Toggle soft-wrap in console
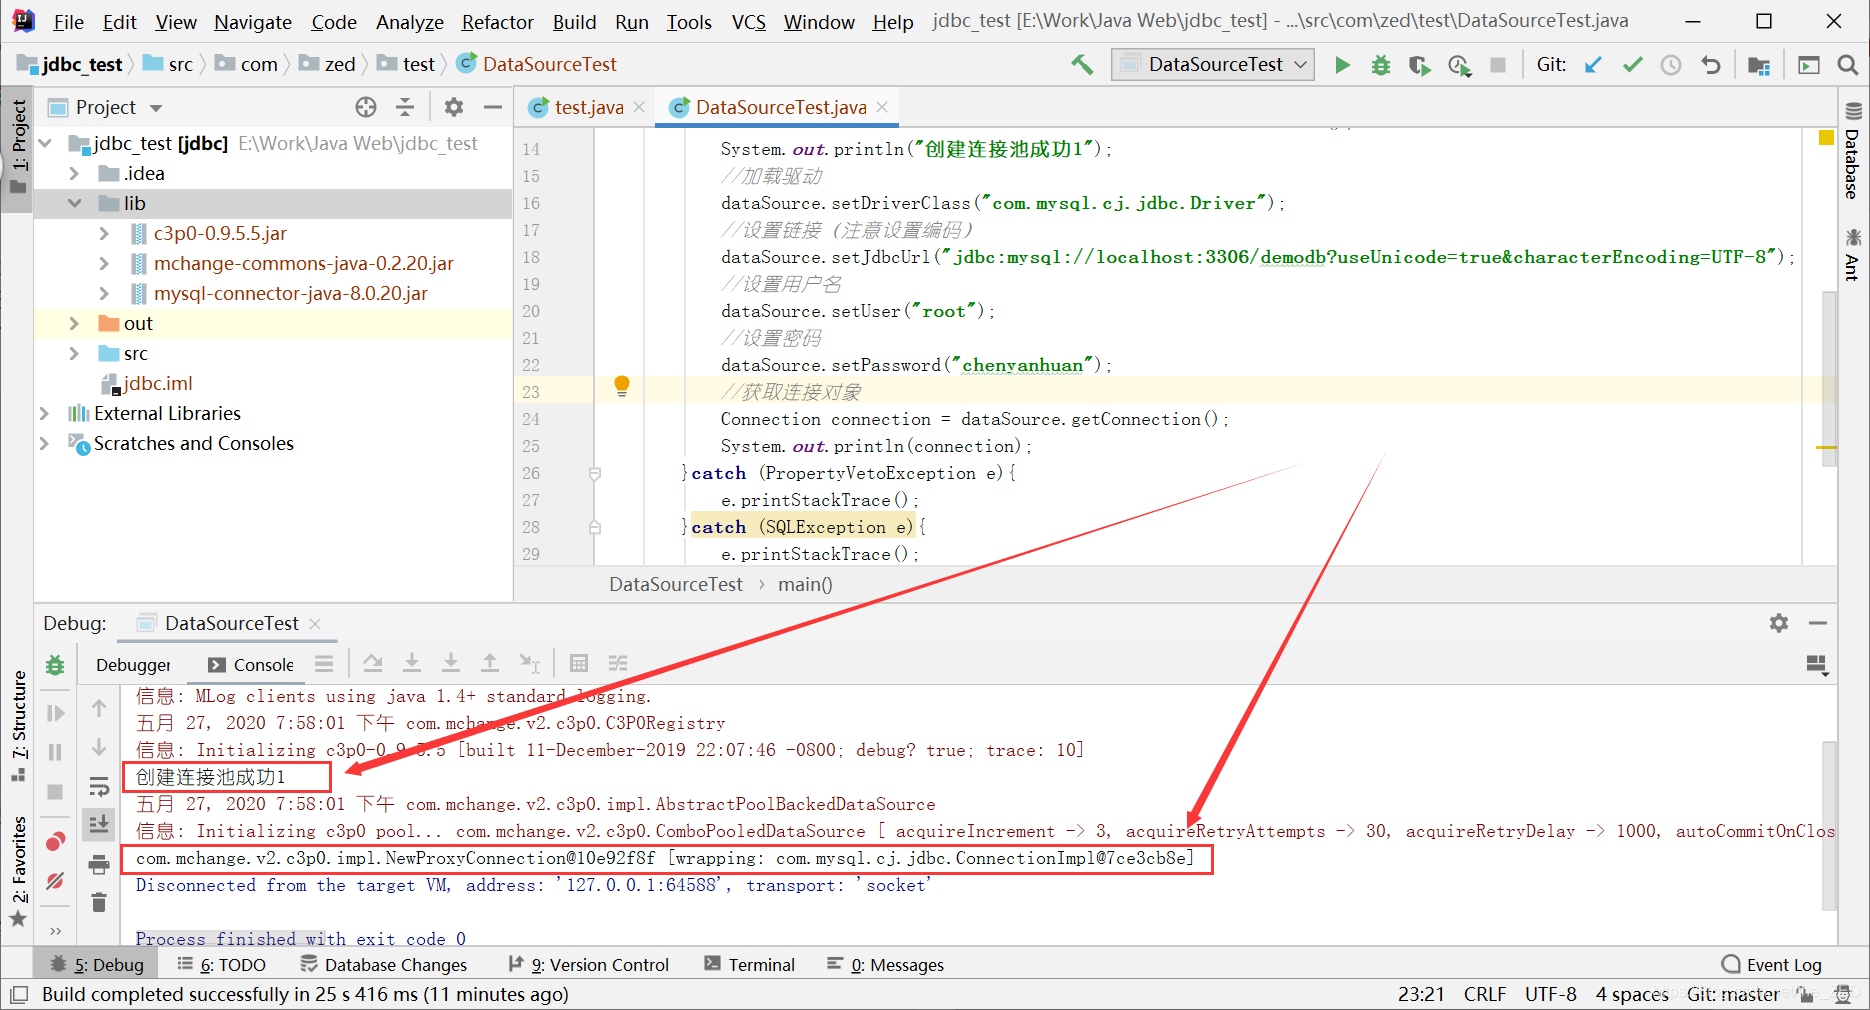 (99, 786)
